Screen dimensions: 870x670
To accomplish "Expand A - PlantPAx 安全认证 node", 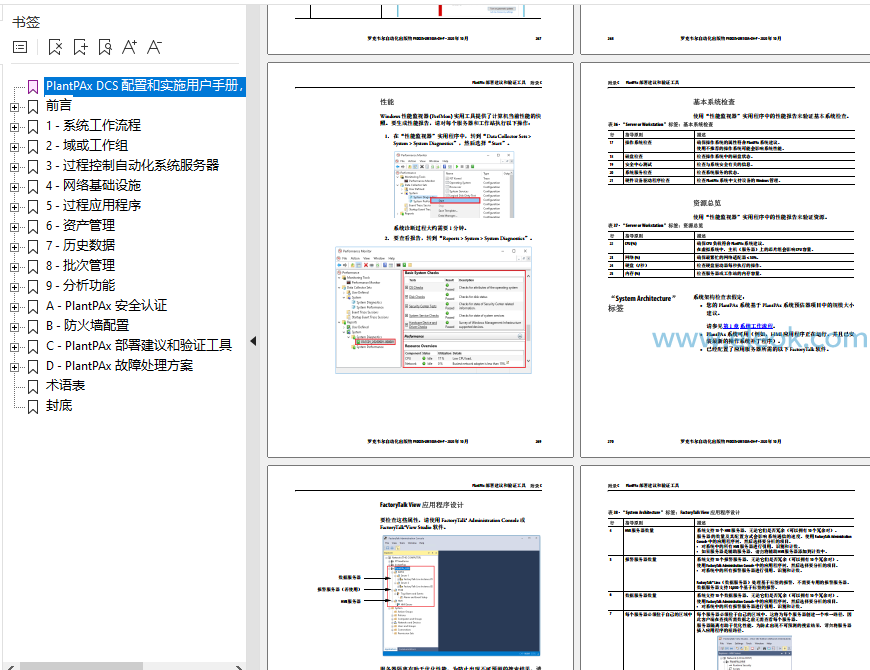I will tap(14, 307).
